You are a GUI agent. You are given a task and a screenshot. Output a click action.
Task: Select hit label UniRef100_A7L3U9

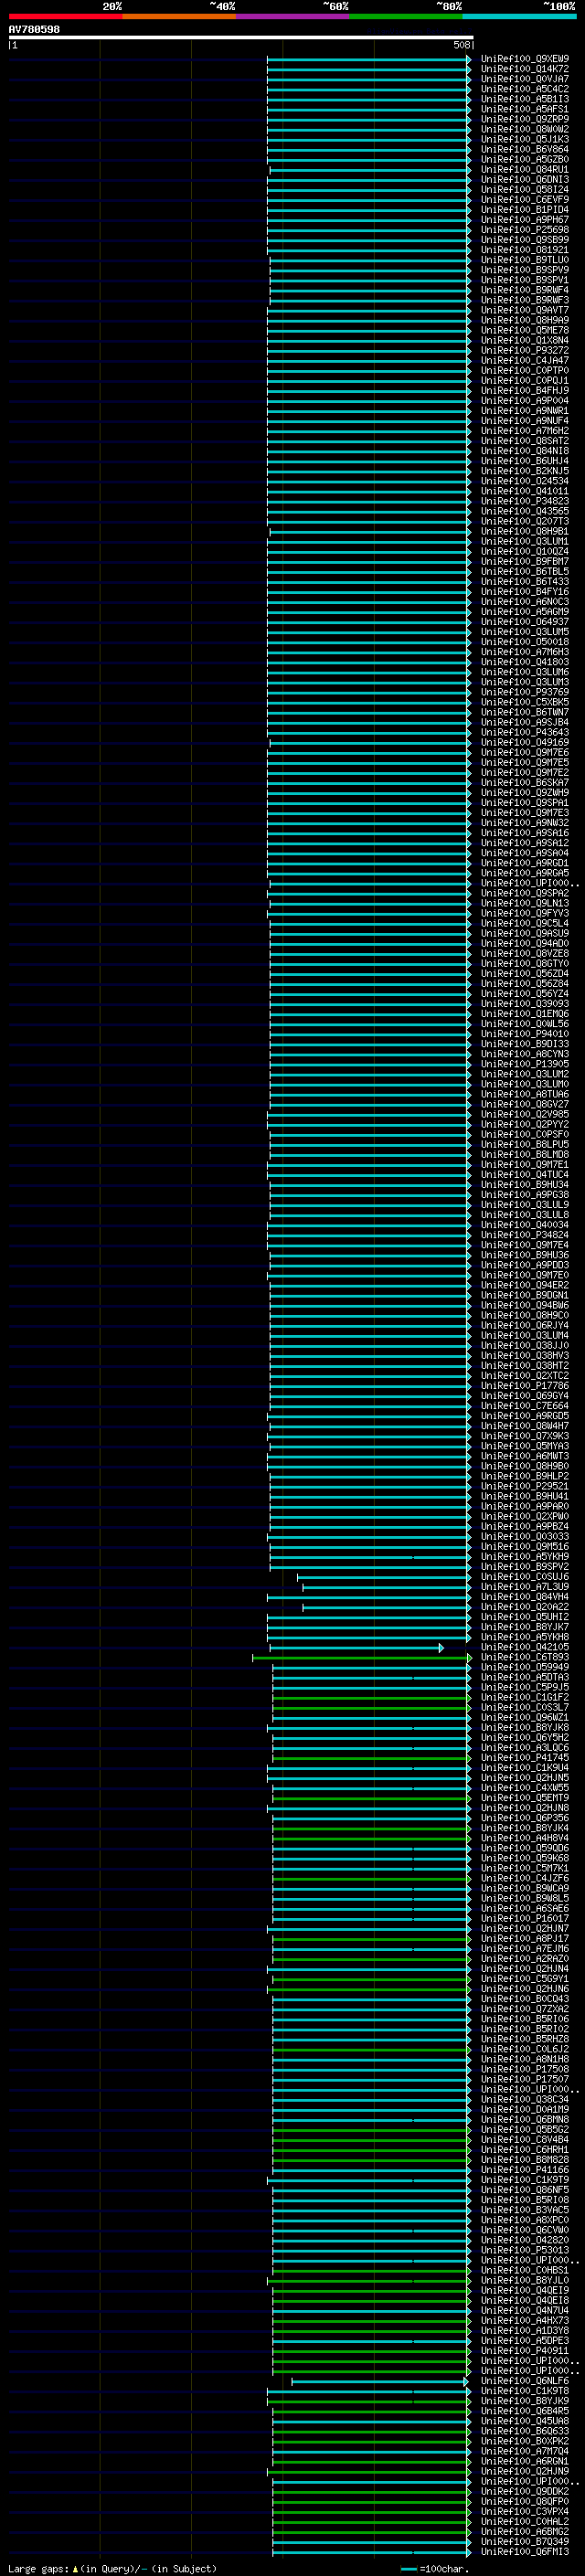click(x=525, y=1587)
